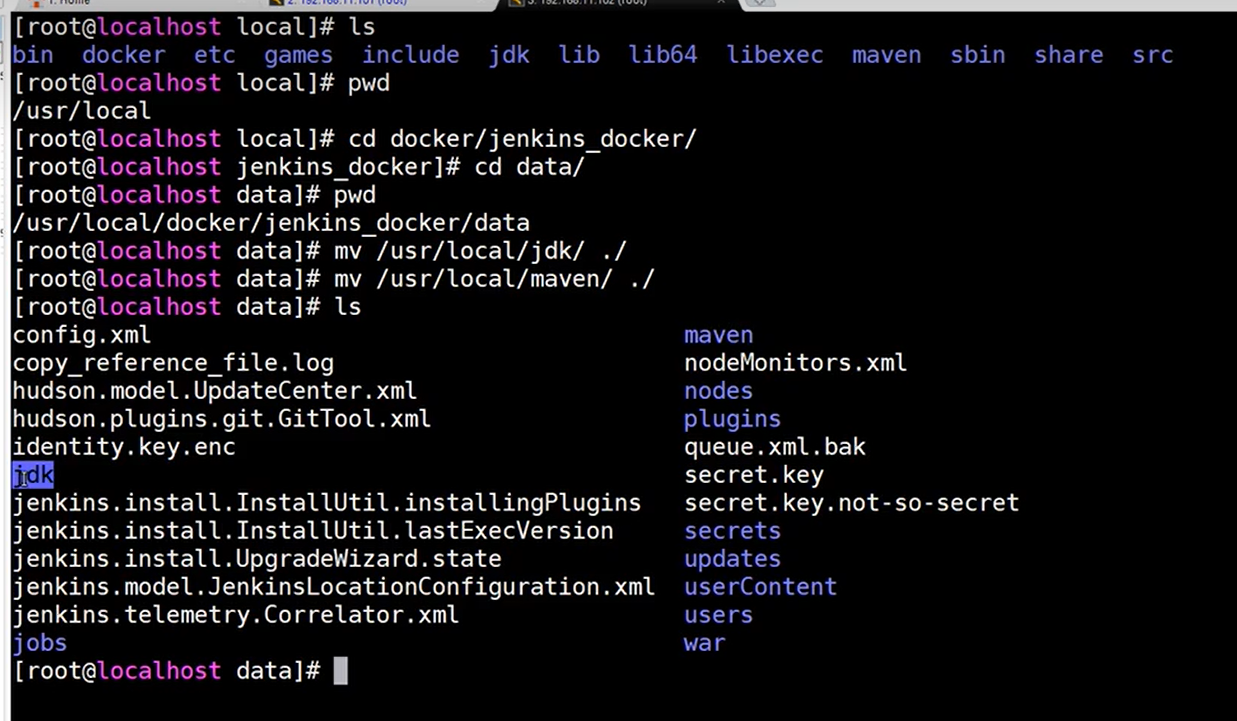Screen dimensions: 1237x721
Task: Click libexec in the /usr/local listing
Action: [775, 55]
